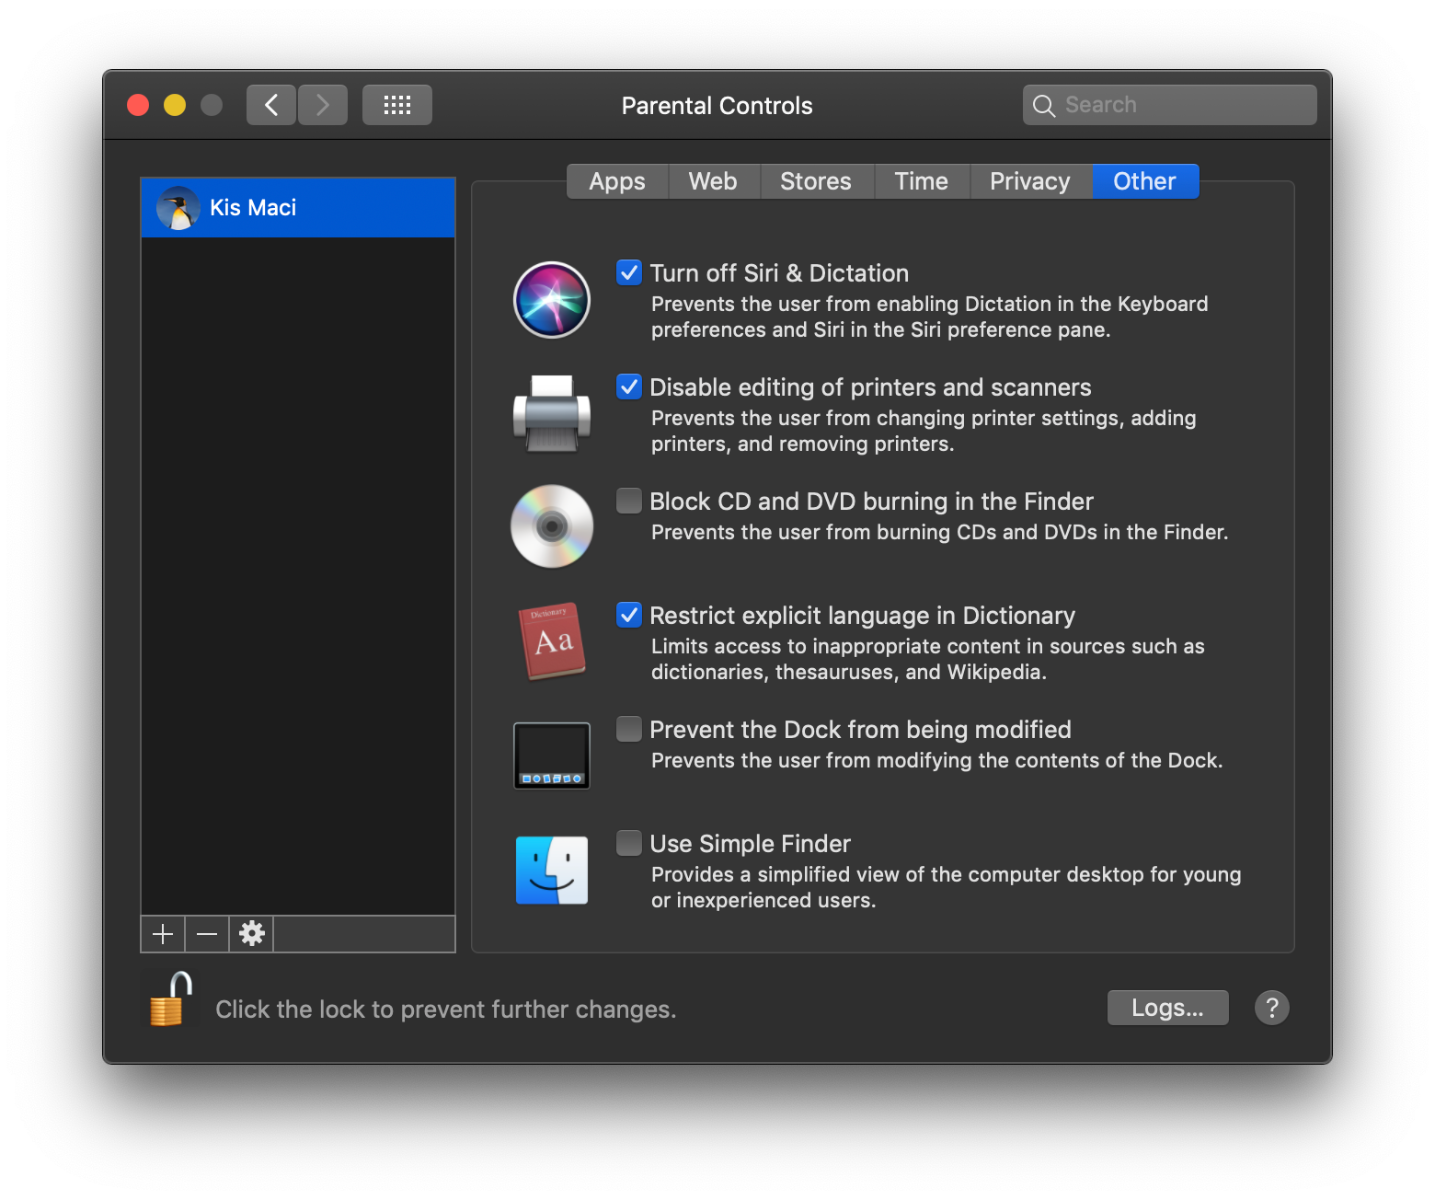
Task: Click the Siri icon
Action: [x=551, y=300]
